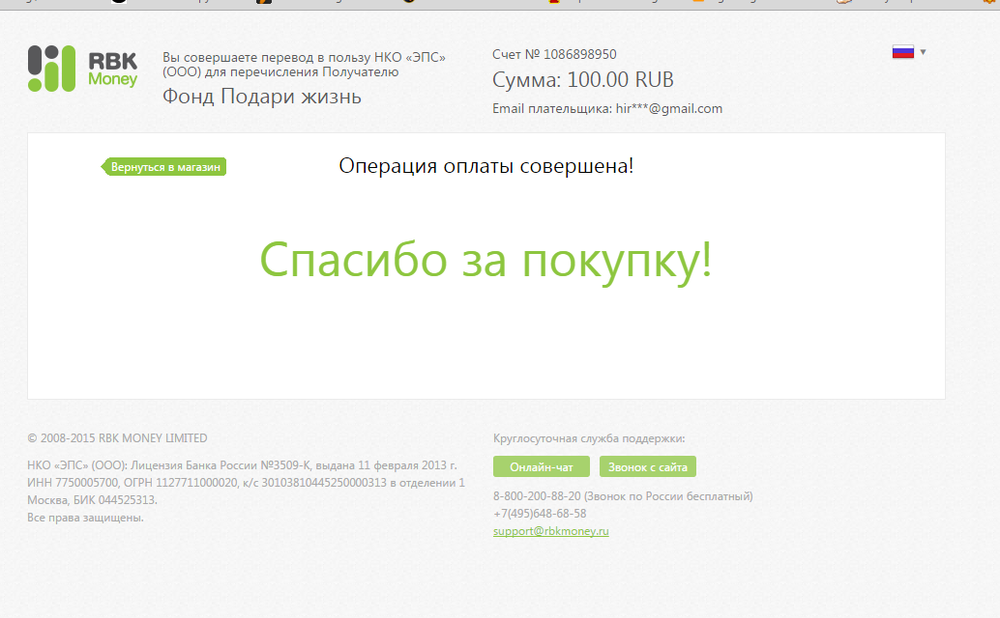Click the Russian flag language icon
Viewport: 1000px width, 618px height.
pos(903,52)
